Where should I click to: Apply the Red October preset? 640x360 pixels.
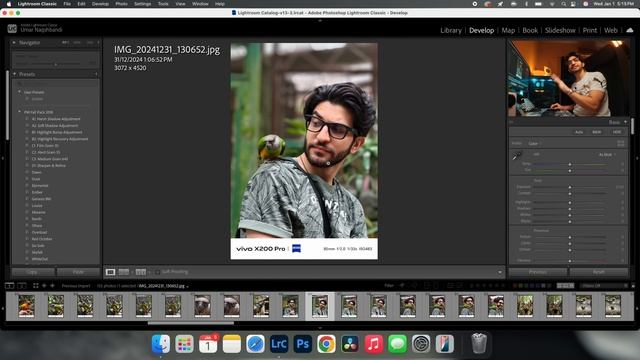coord(42,239)
